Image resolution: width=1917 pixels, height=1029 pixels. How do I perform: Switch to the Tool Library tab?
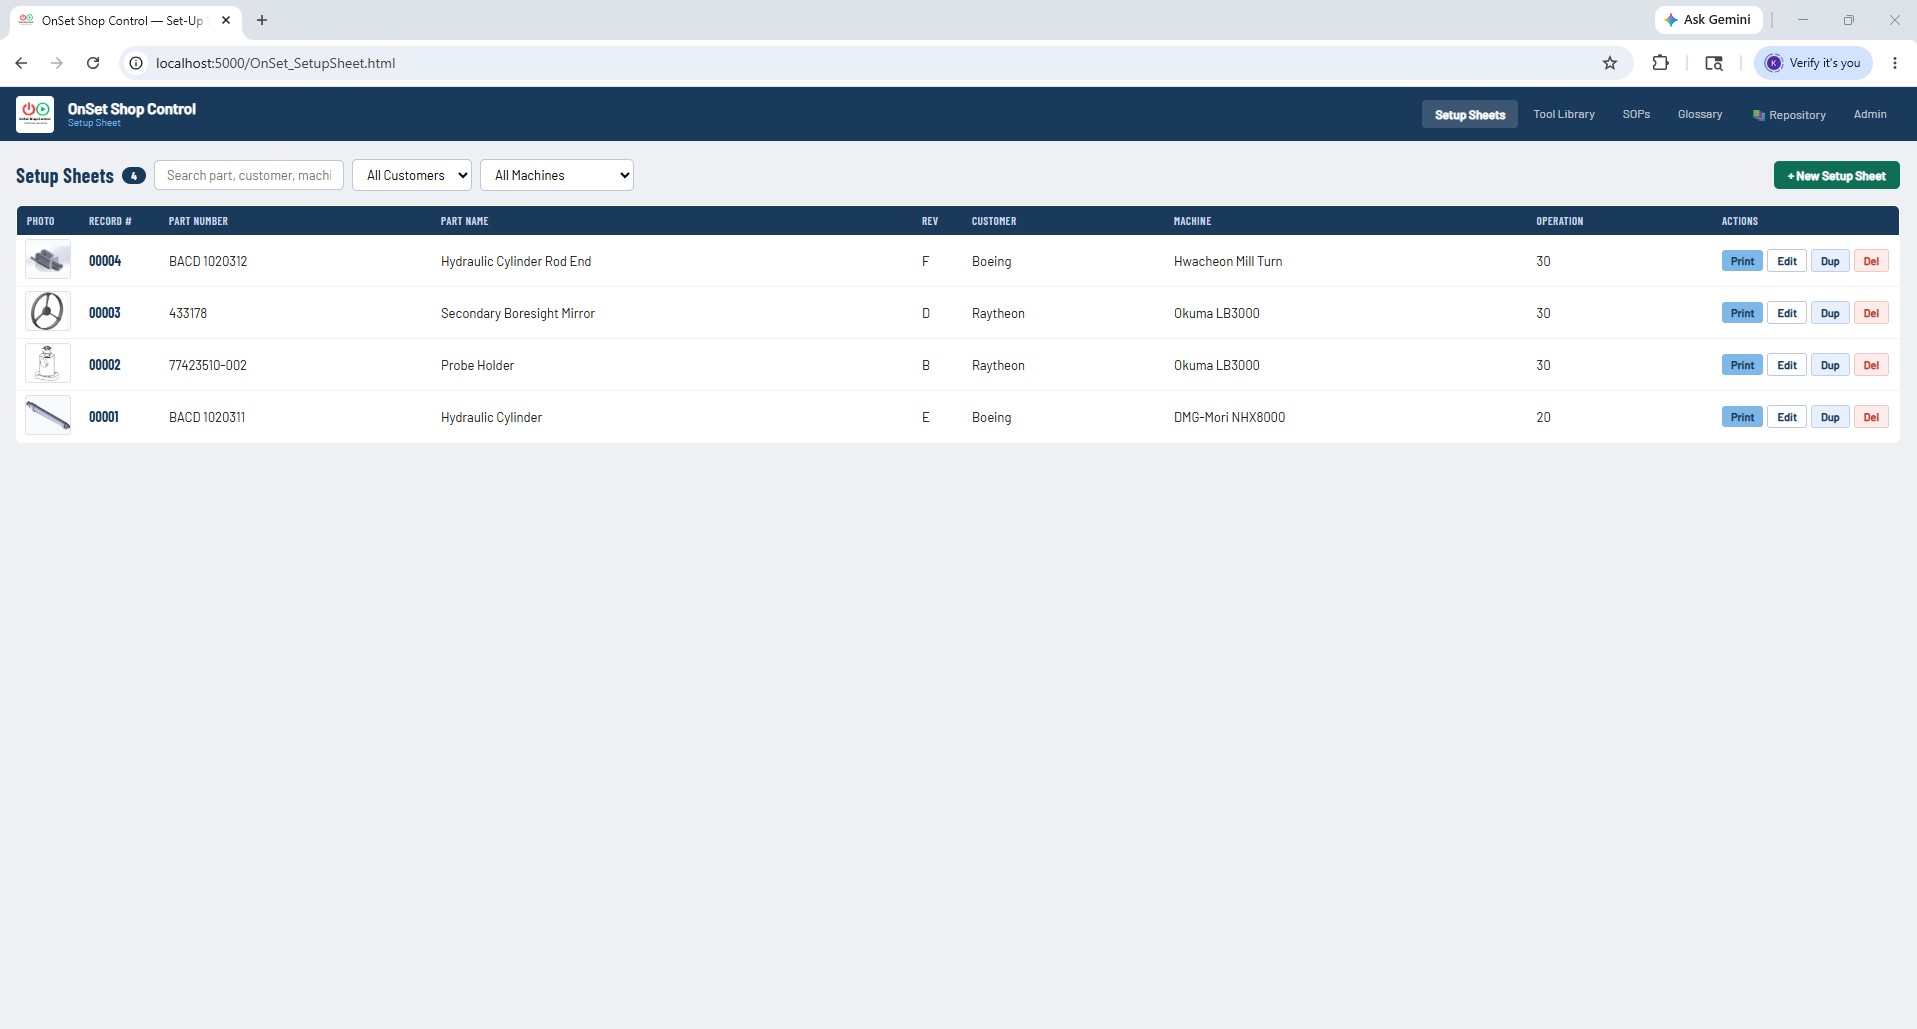(x=1564, y=114)
